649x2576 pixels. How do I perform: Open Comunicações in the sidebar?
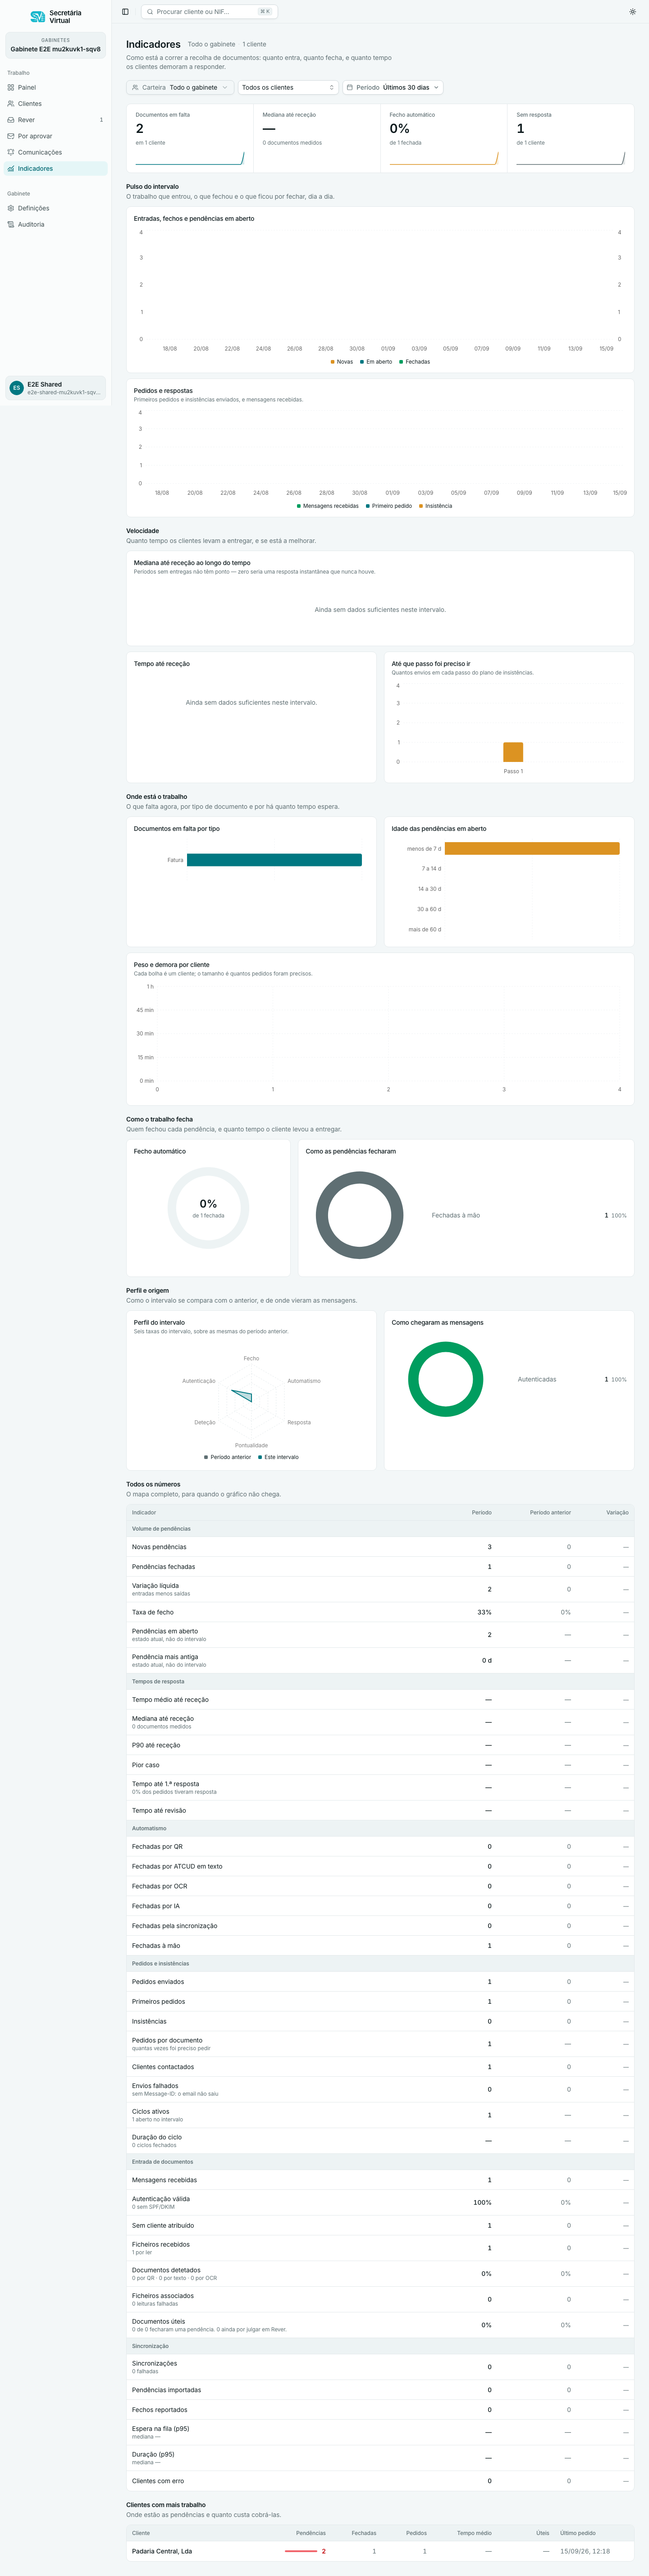click(55, 152)
